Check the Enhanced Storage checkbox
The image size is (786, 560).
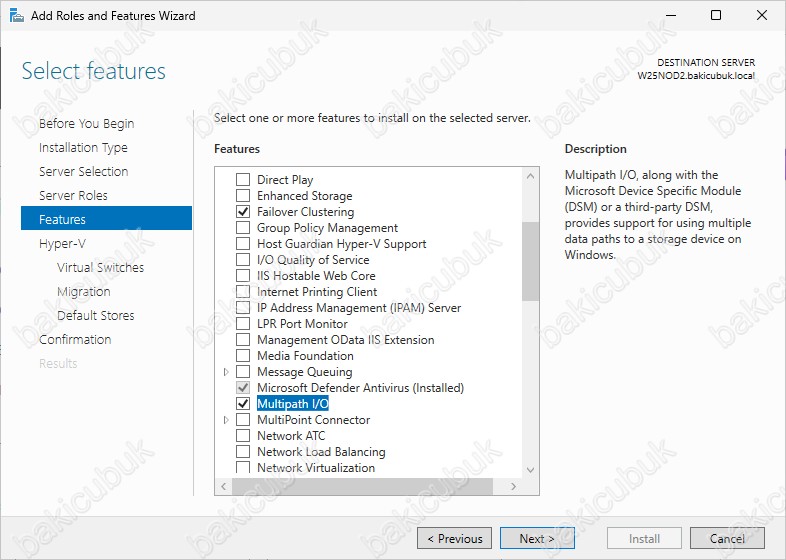243,196
